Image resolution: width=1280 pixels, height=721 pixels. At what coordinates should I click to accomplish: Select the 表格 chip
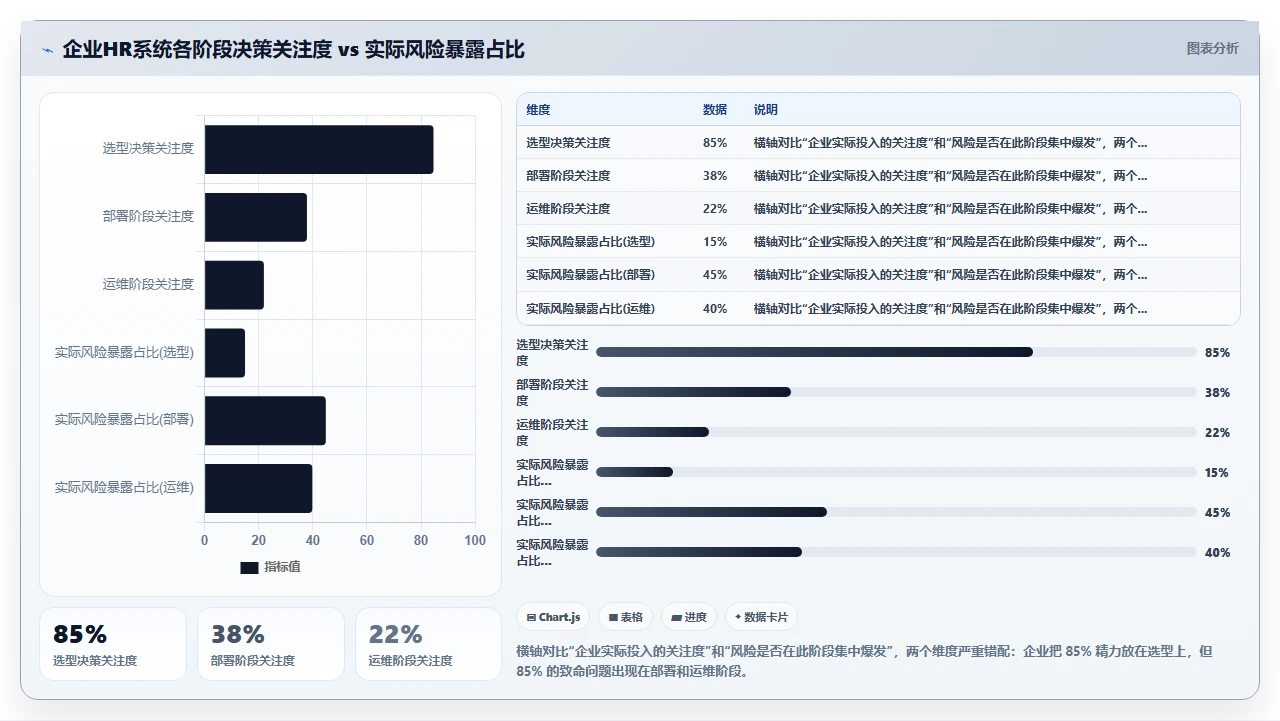click(626, 617)
